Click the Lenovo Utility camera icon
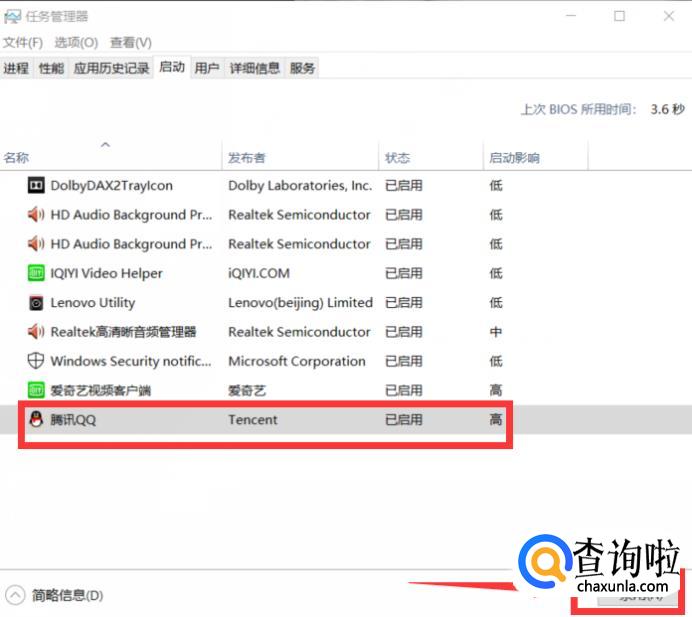692x617 pixels. click(36, 302)
